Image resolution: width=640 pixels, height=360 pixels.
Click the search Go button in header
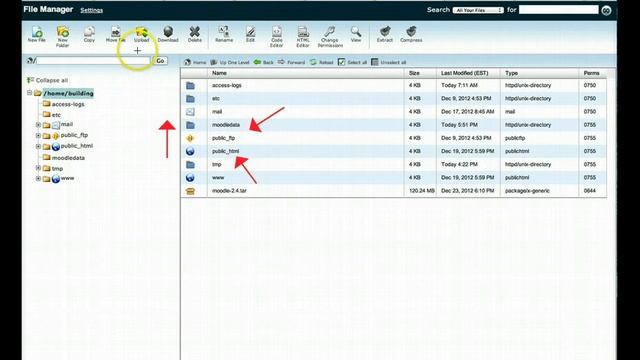(606, 10)
